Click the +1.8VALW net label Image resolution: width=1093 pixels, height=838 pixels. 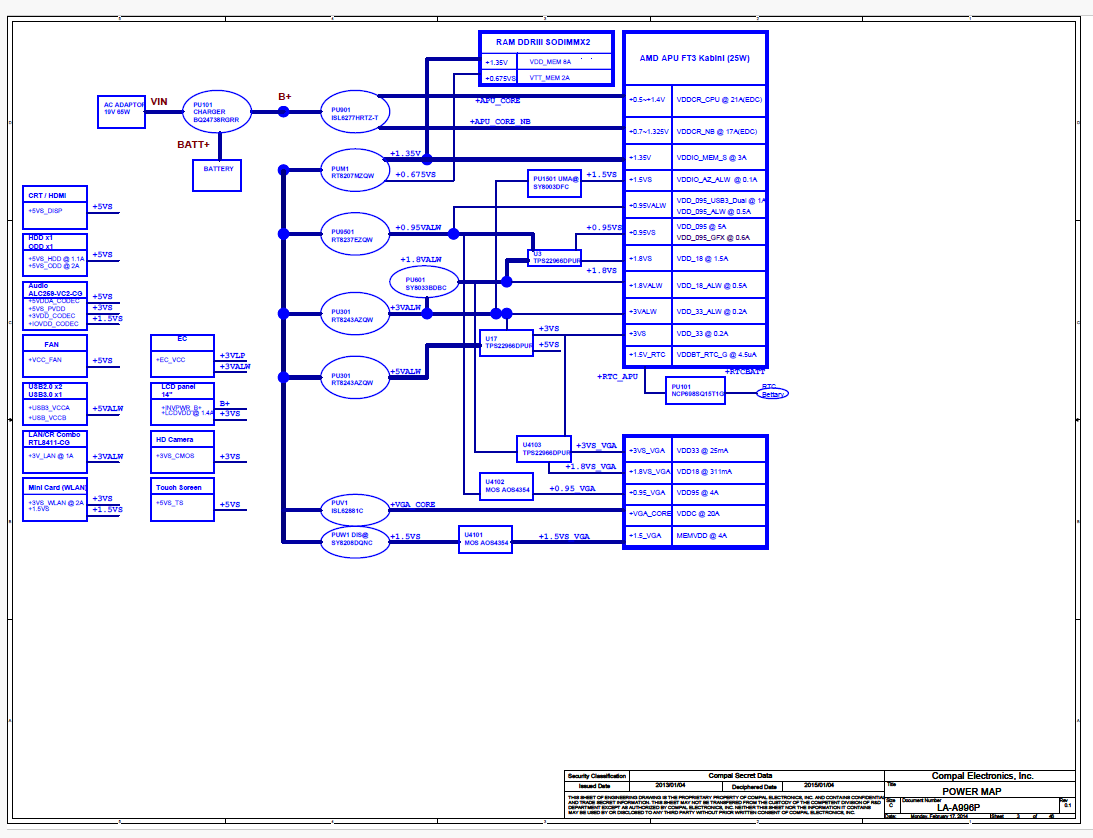(420, 259)
